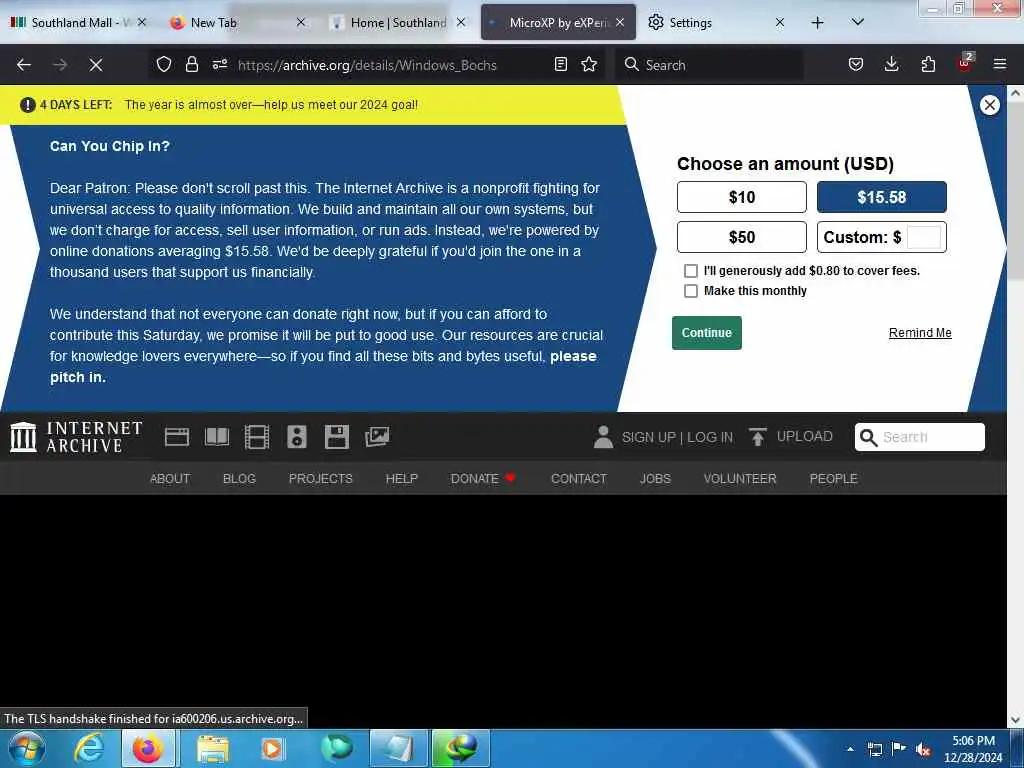Click the Custom amount input field
Image resolution: width=1024 pixels, height=768 pixels.
tap(923, 237)
